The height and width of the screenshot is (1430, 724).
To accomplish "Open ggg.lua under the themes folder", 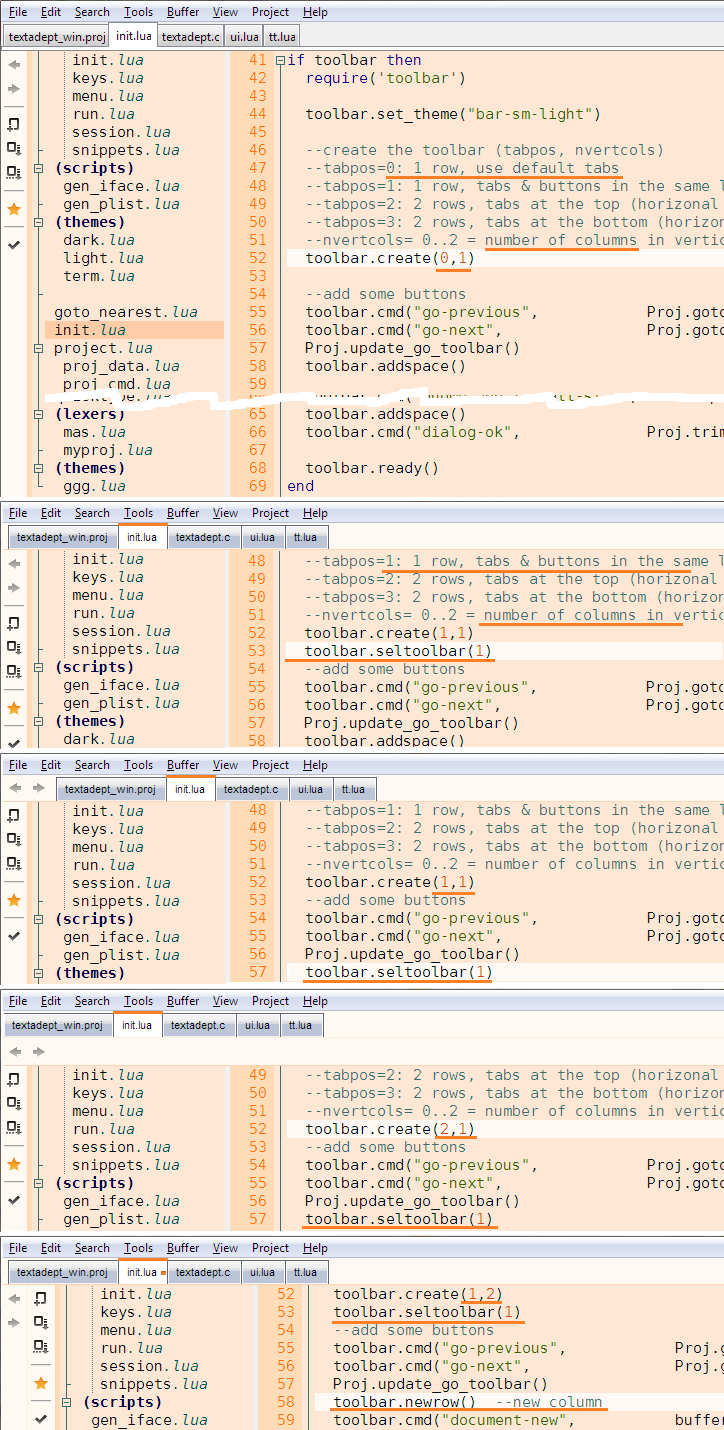I will point(94,486).
